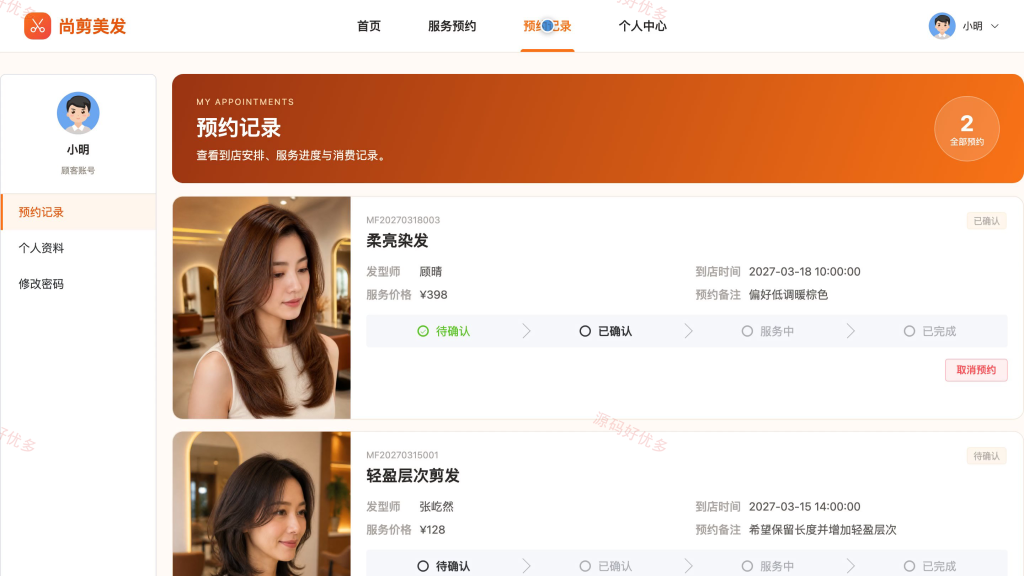Click the 全部预约 count badge

(x=967, y=129)
